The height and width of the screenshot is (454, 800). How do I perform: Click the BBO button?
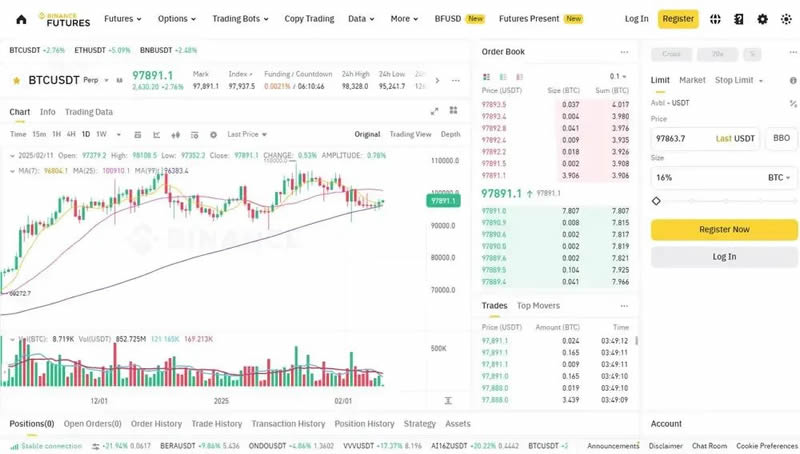[x=781, y=138]
